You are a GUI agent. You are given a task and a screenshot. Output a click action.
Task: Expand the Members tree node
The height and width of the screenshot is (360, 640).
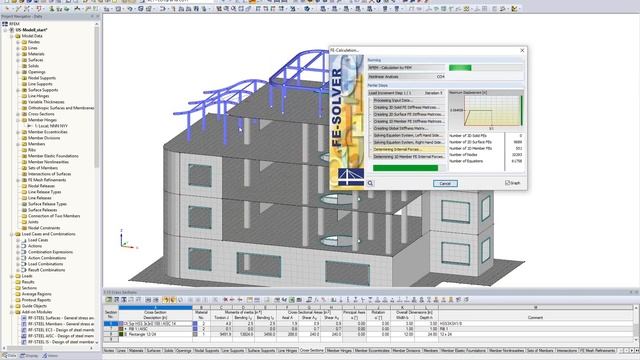pos(18,144)
